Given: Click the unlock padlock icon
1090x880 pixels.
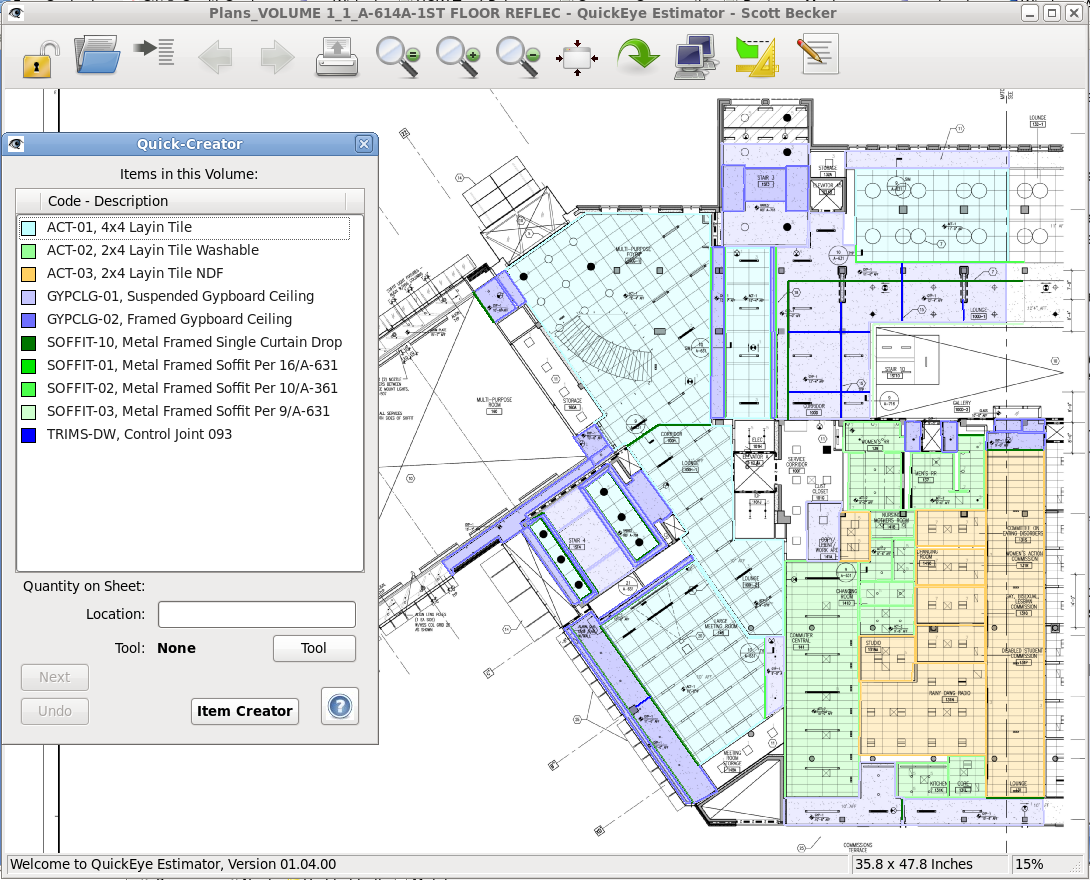Looking at the screenshot, I should [x=40, y=56].
